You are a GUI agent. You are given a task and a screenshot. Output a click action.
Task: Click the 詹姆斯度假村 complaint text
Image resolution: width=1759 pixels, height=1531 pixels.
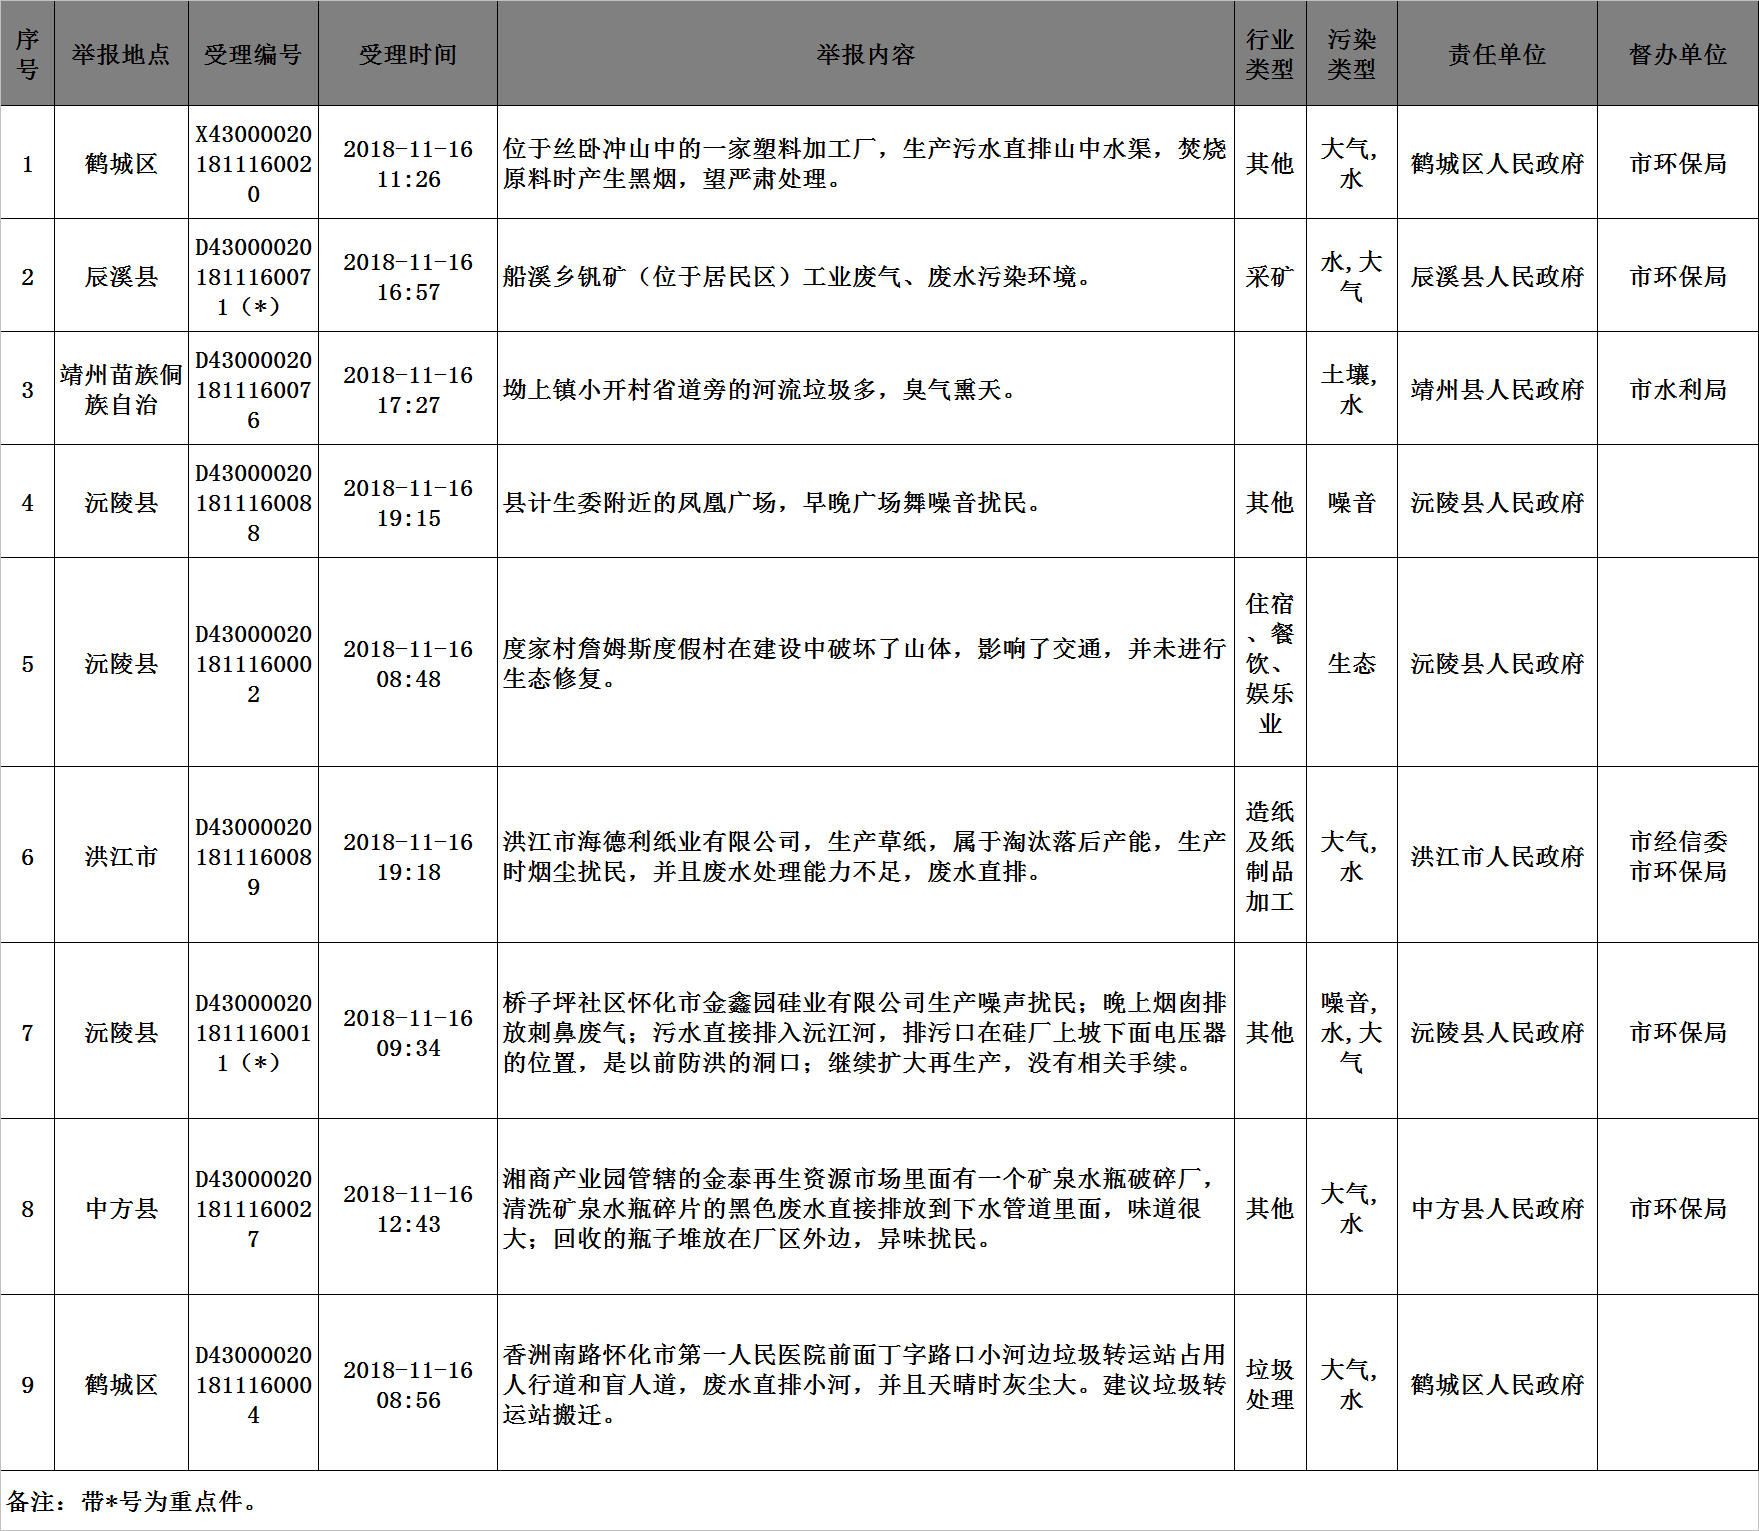(866, 663)
